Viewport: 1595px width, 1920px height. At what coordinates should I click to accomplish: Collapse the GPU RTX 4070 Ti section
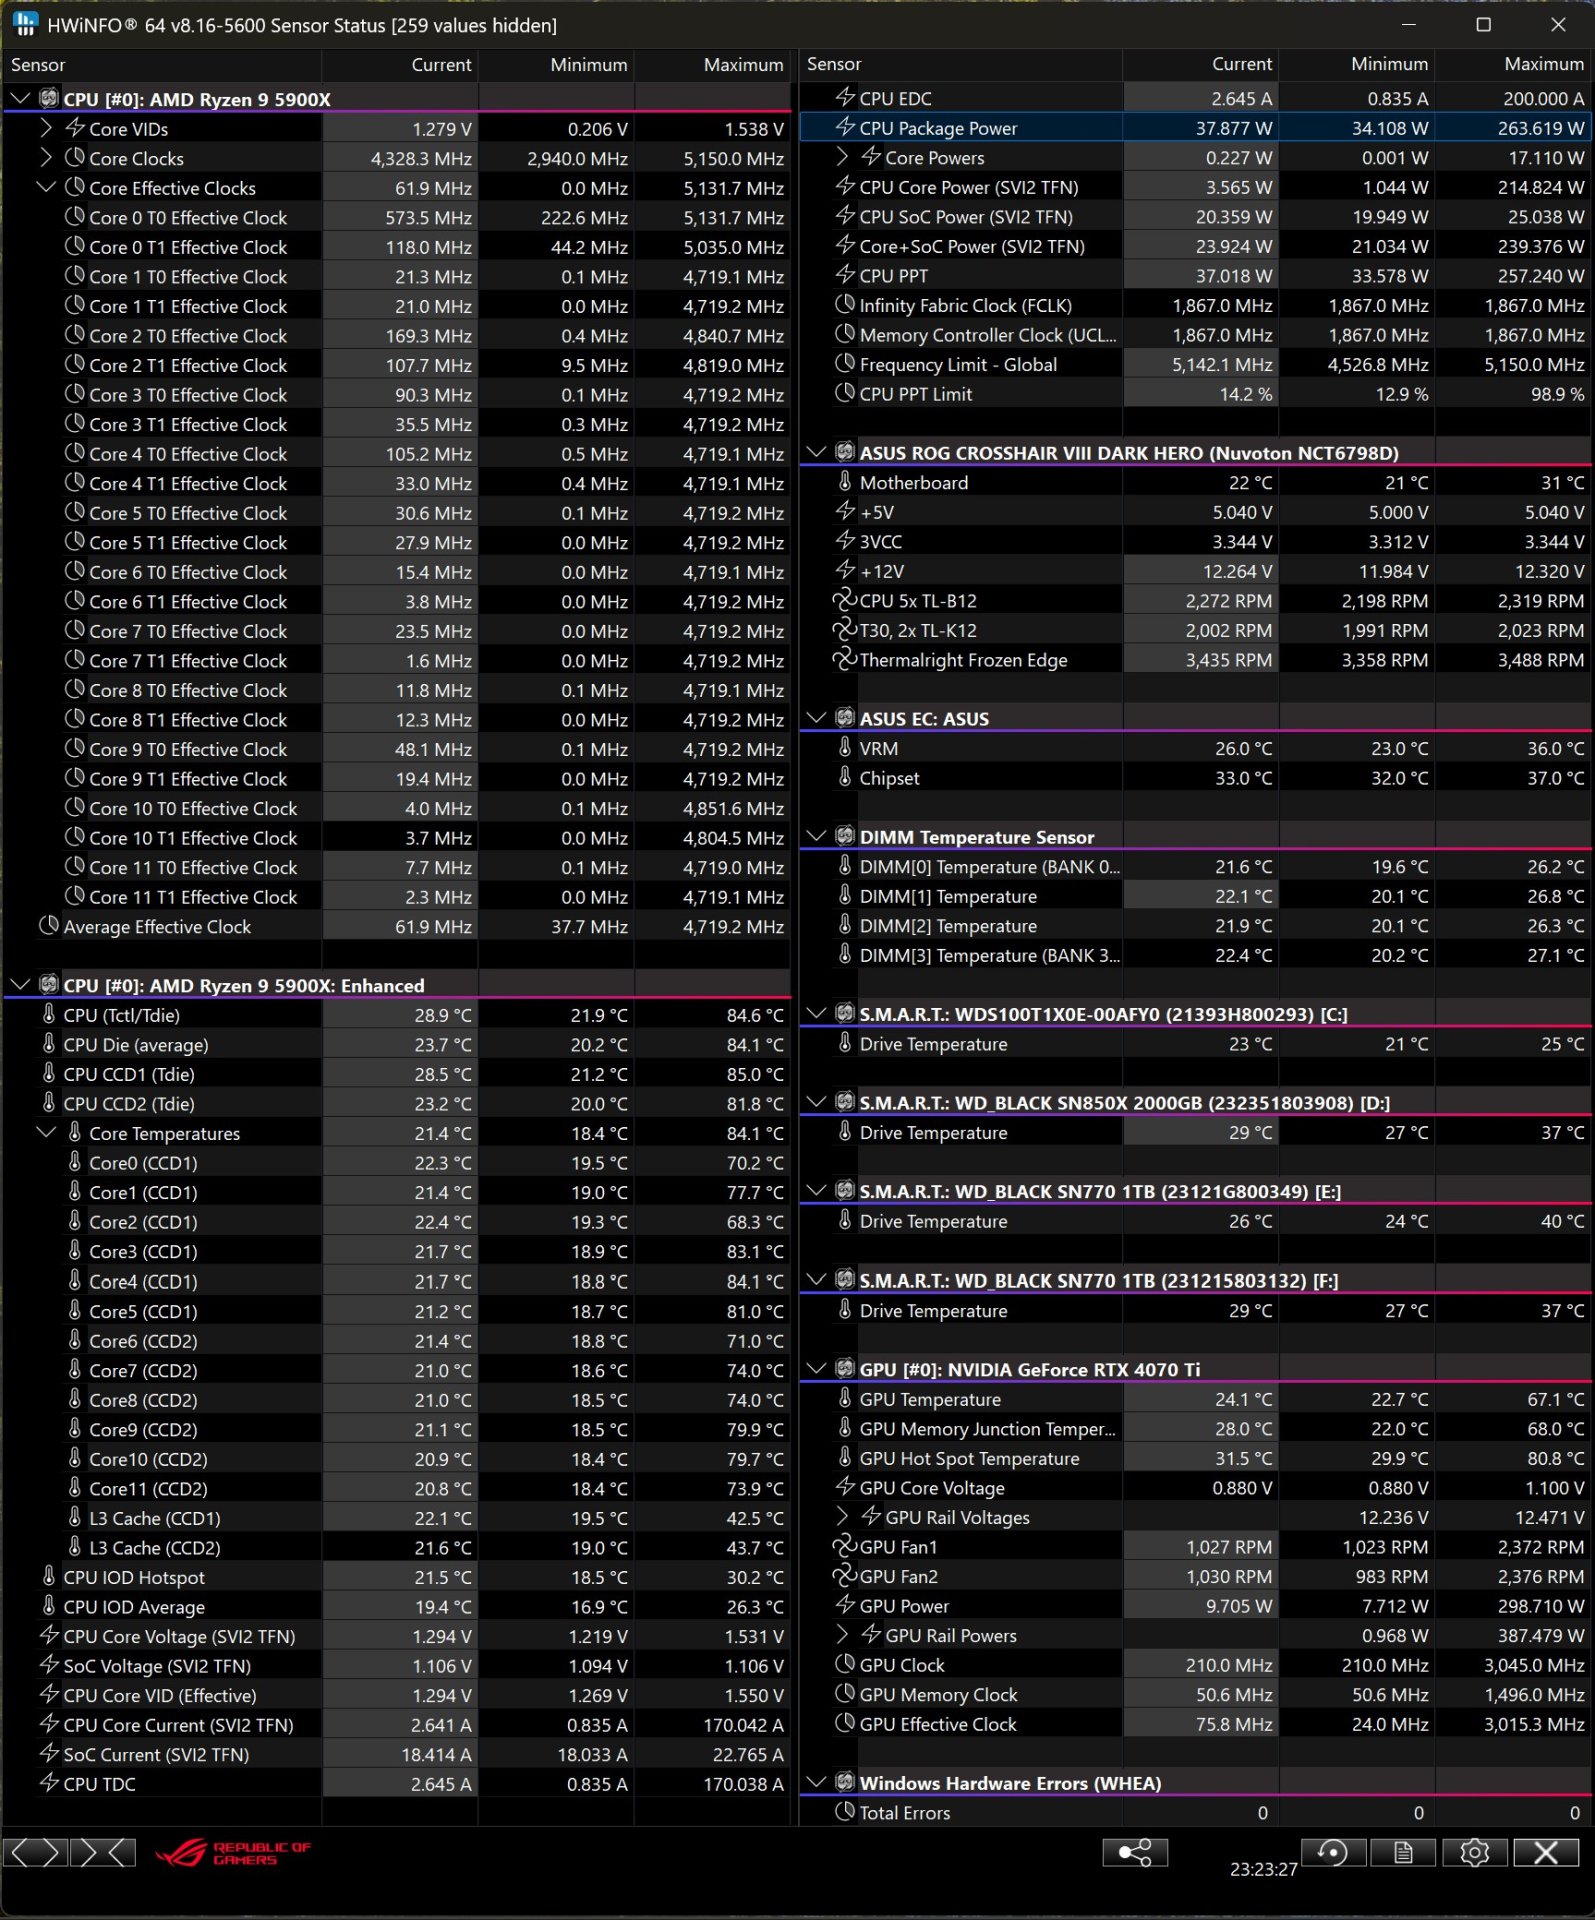click(816, 1368)
